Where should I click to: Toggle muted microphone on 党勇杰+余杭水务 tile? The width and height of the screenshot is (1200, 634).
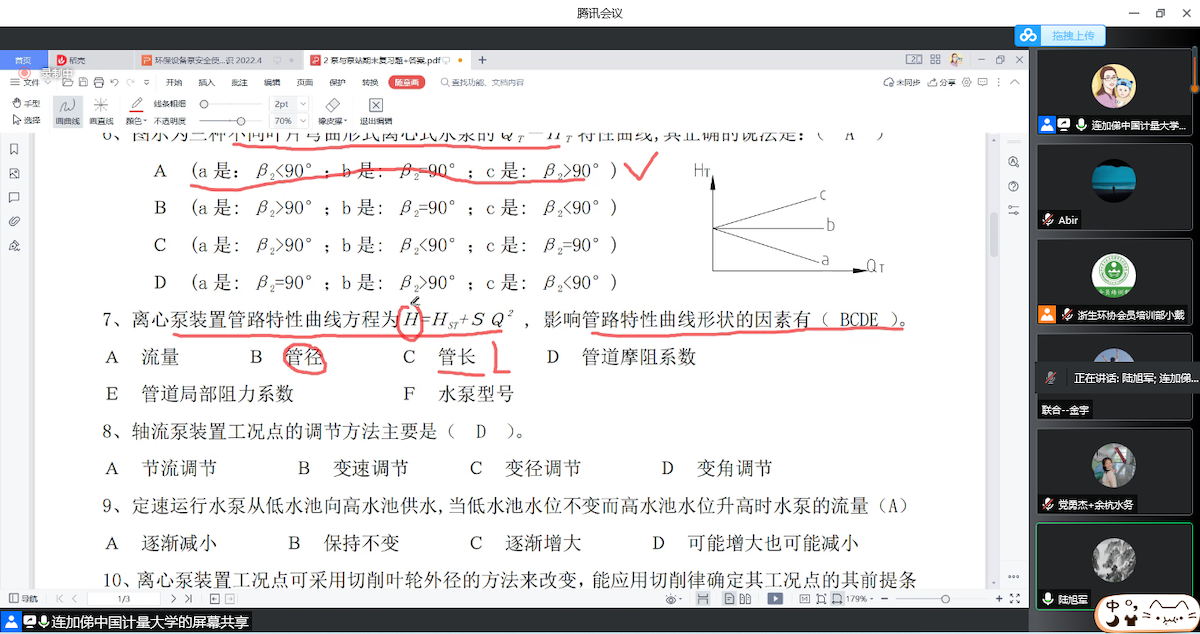pos(1048,505)
